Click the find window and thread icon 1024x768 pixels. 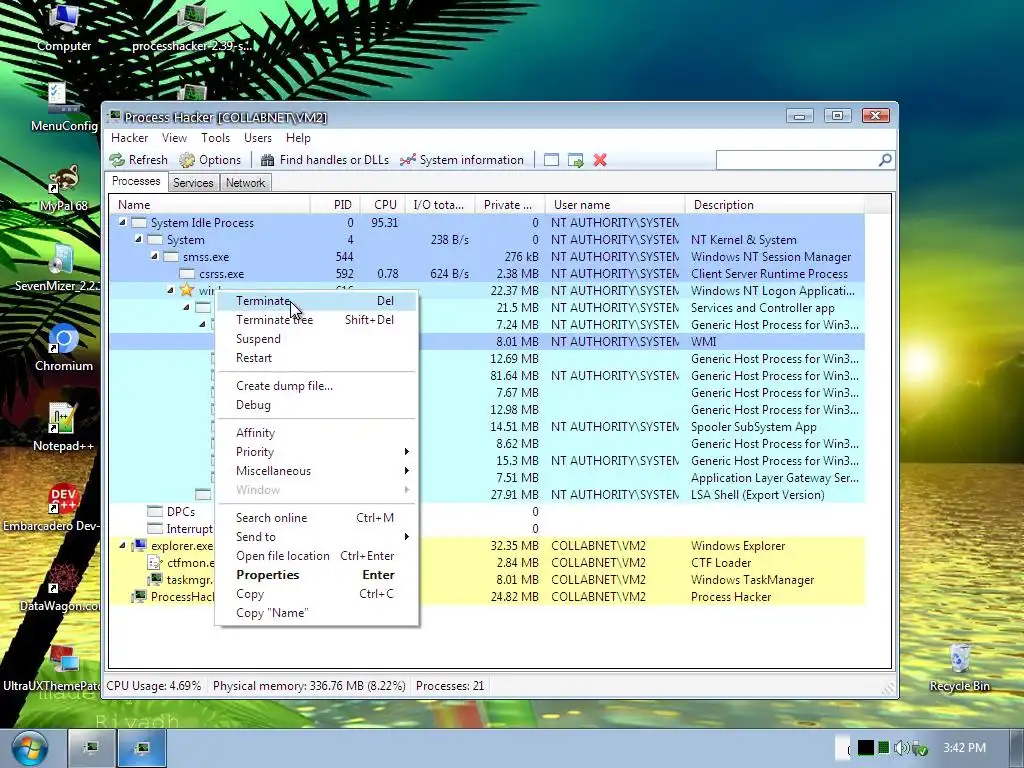click(575, 160)
